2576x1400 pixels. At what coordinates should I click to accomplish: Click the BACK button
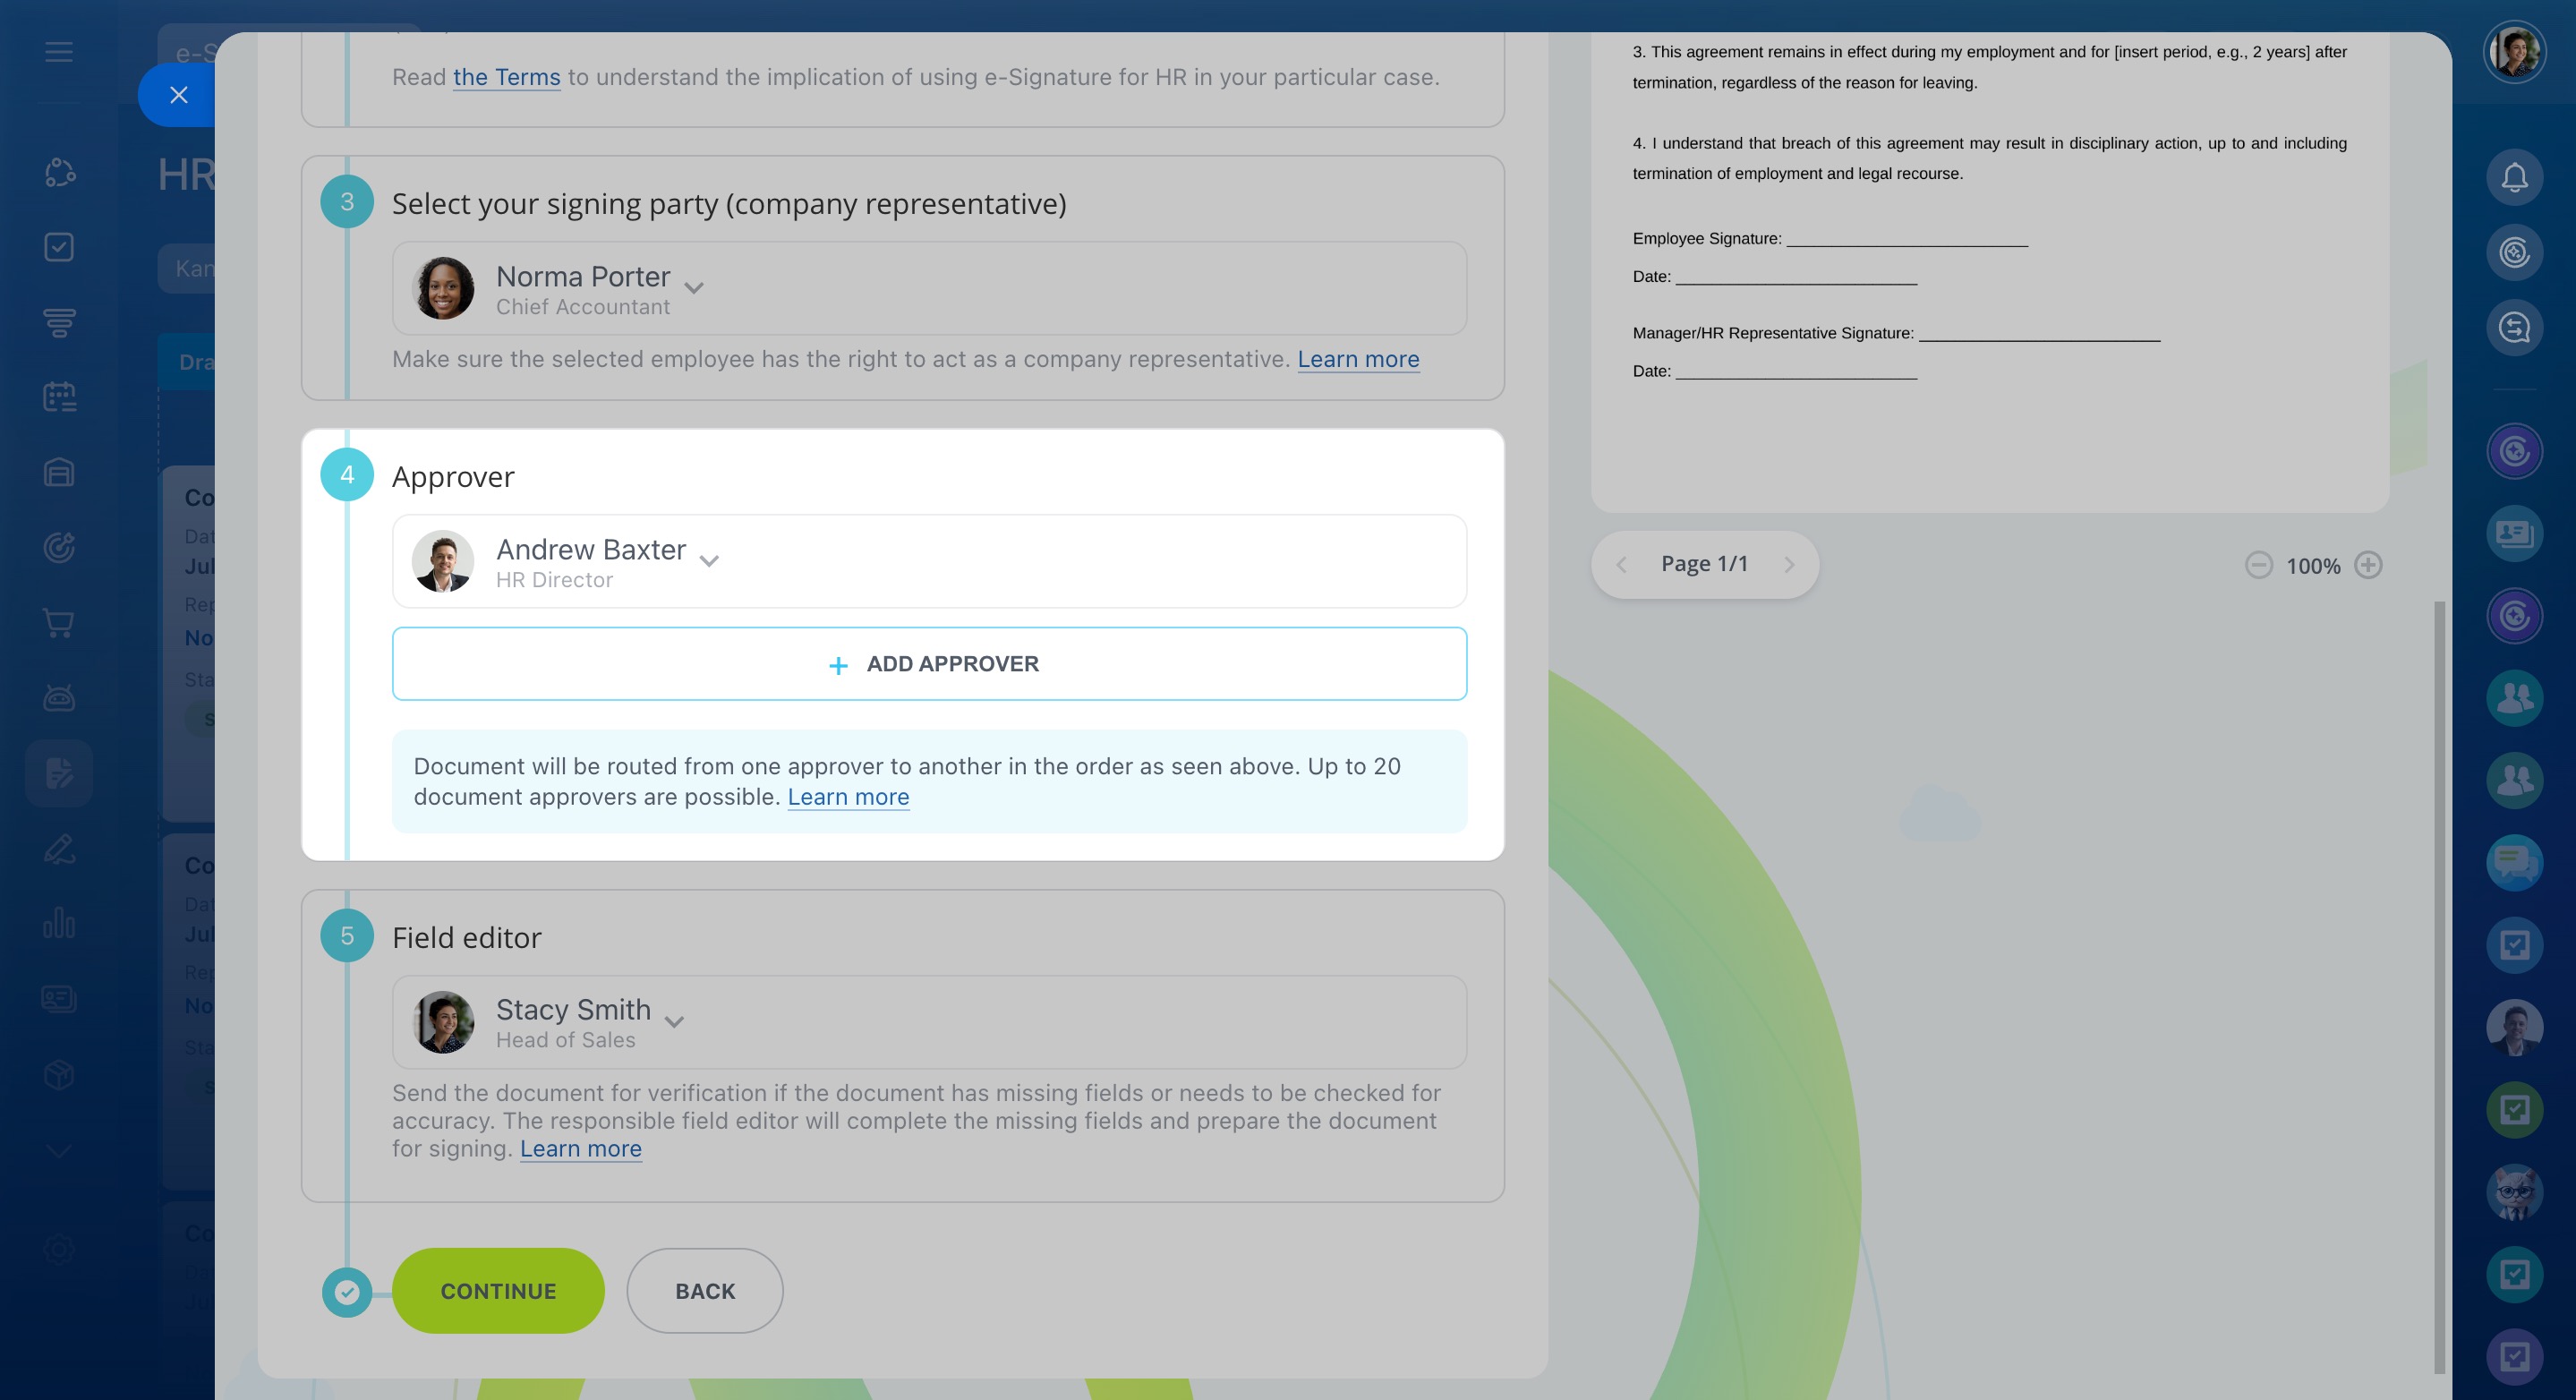(x=705, y=1290)
